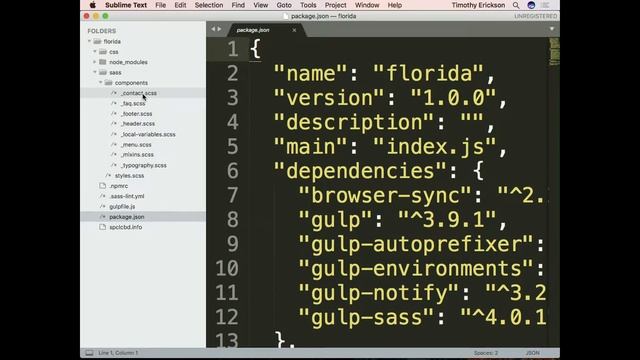Click the styles.scss code file icon
The width and height of the screenshot is (640, 360).
pyautogui.click(x=108, y=176)
